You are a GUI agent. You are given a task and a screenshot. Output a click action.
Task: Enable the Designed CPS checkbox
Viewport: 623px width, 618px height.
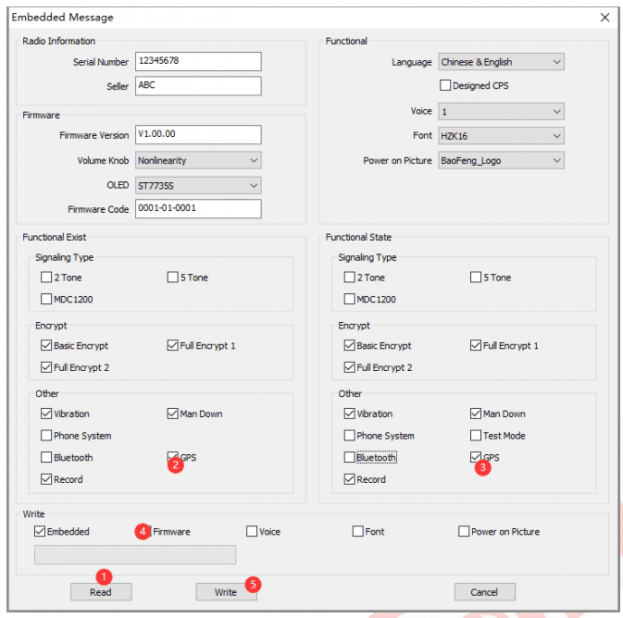[446, 86]
